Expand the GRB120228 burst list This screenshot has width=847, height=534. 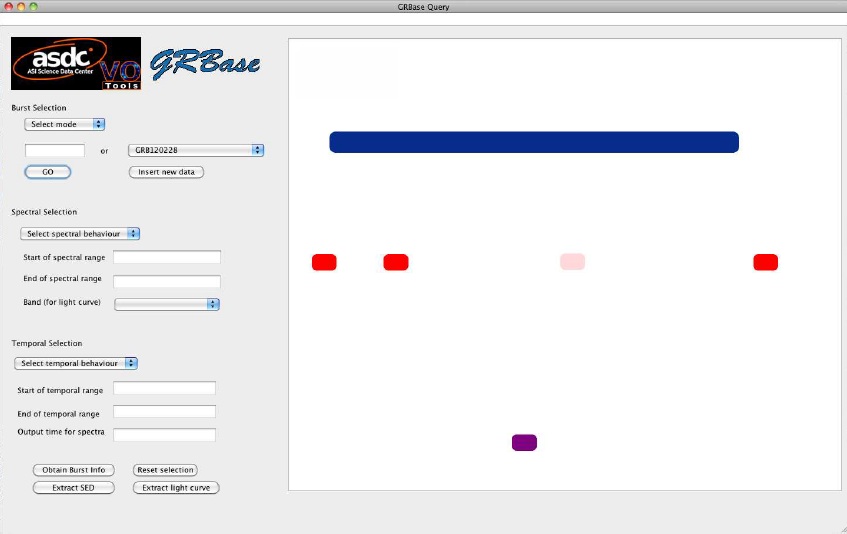click(196, 150)
